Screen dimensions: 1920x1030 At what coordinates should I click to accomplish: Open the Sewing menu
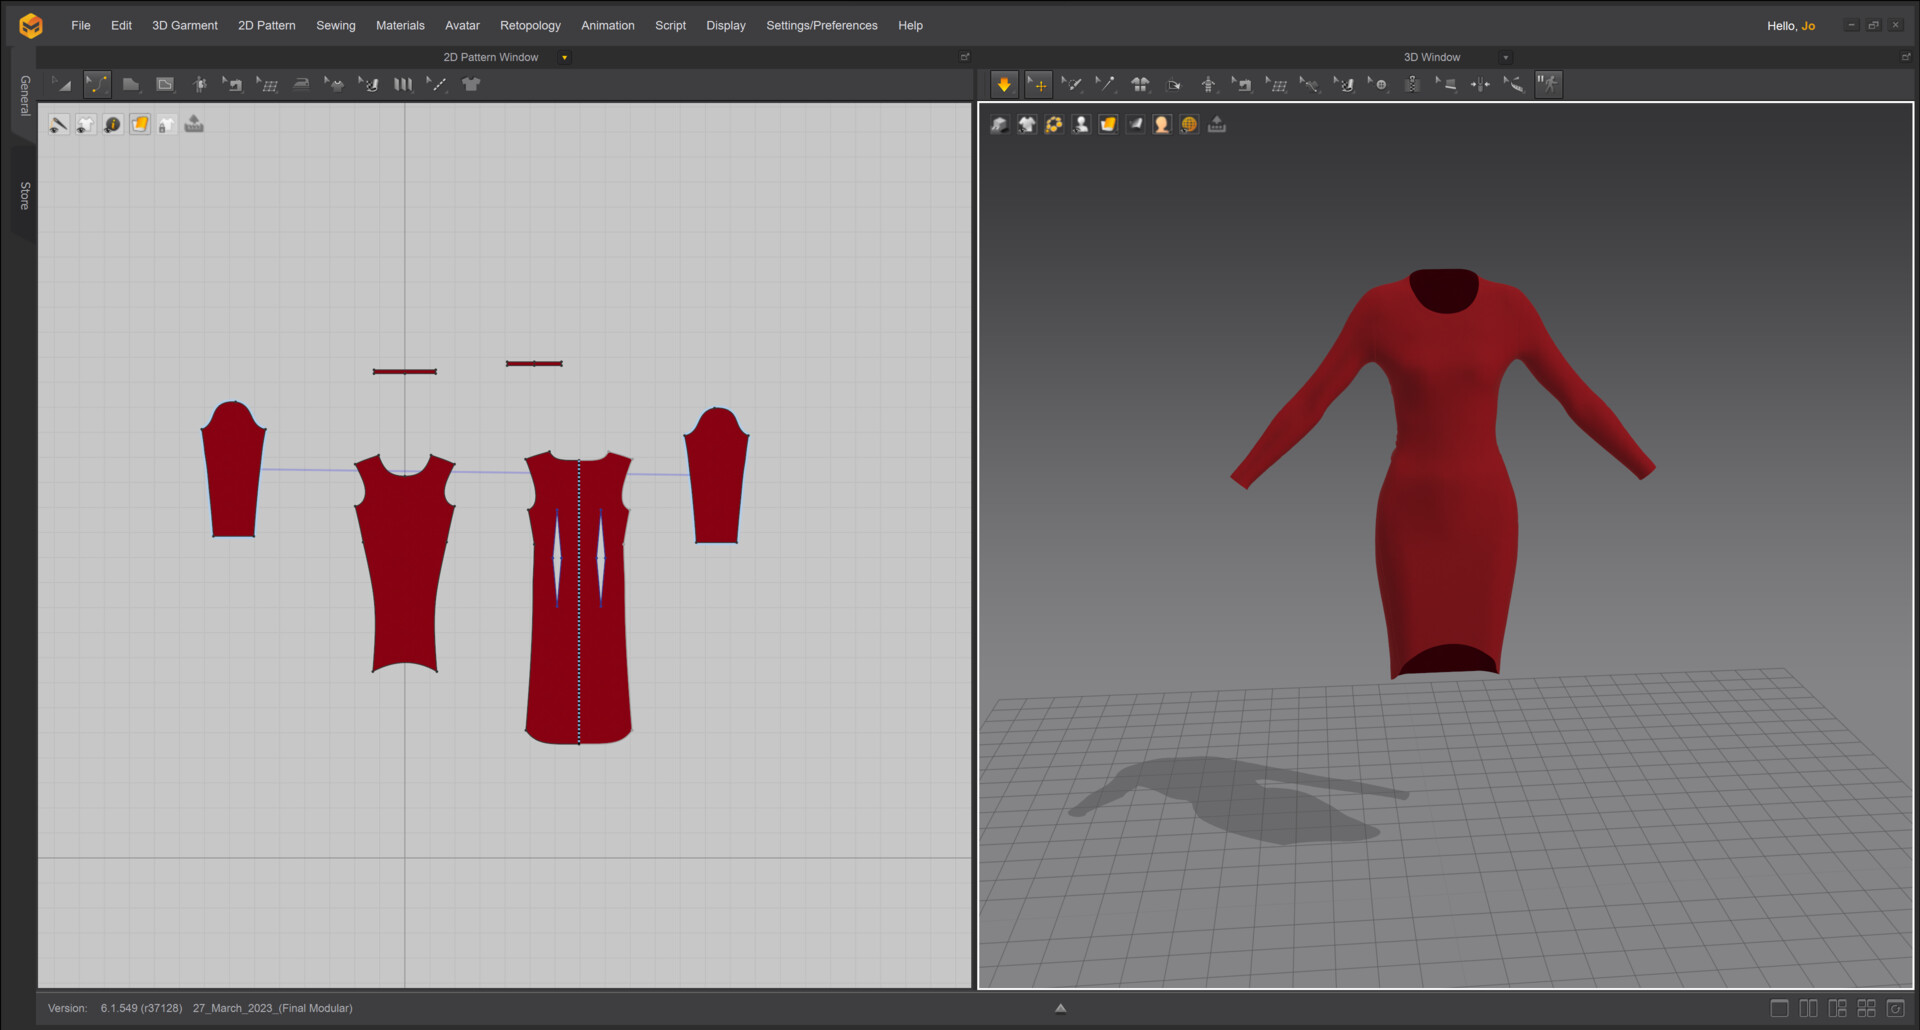pyautogui.click(x=335, y=25)
